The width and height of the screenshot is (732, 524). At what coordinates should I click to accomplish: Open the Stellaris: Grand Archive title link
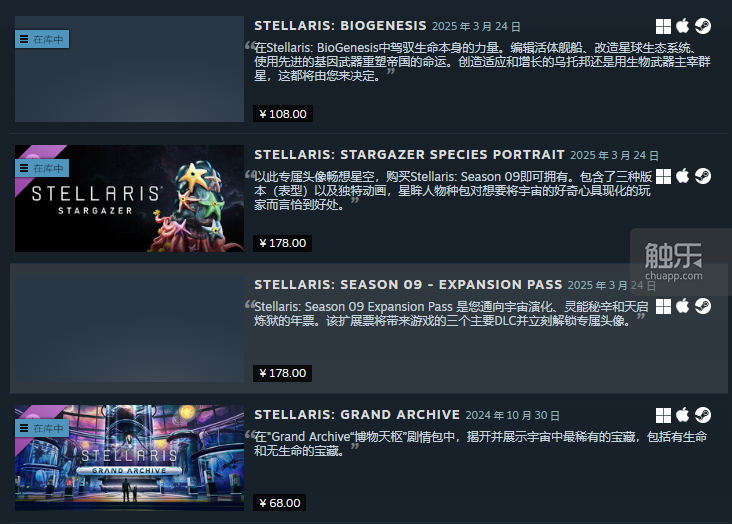[x=357, y=415]
